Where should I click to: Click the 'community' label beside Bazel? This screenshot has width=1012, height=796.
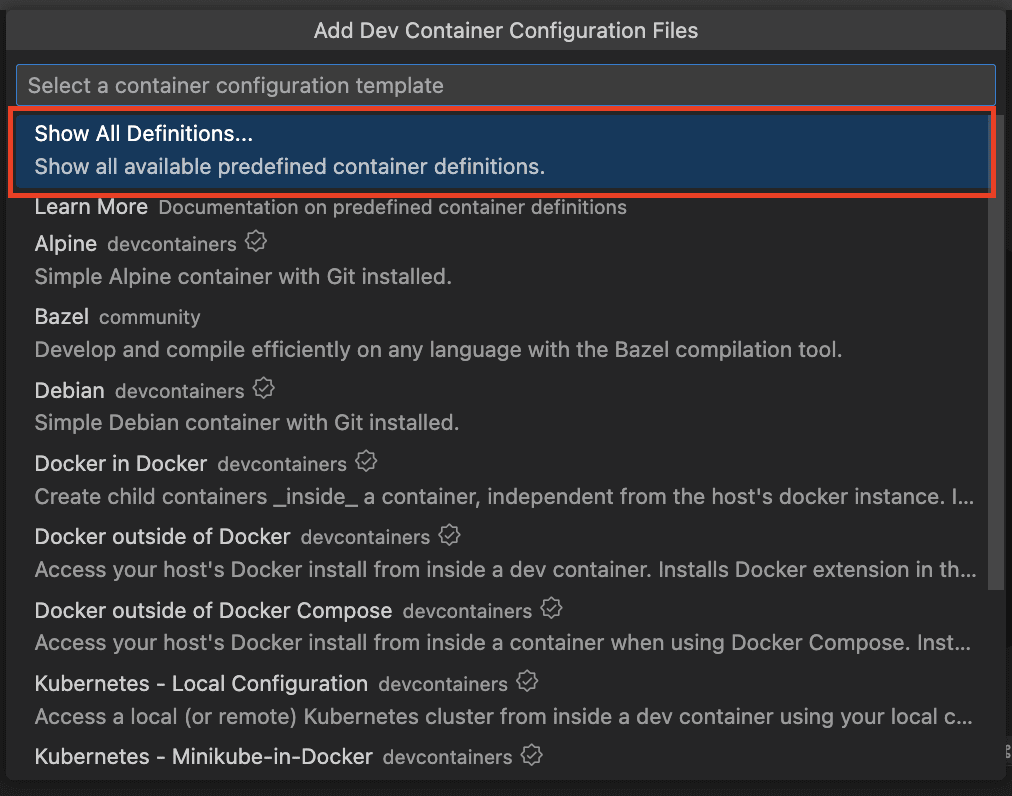[x=150, y=318]
